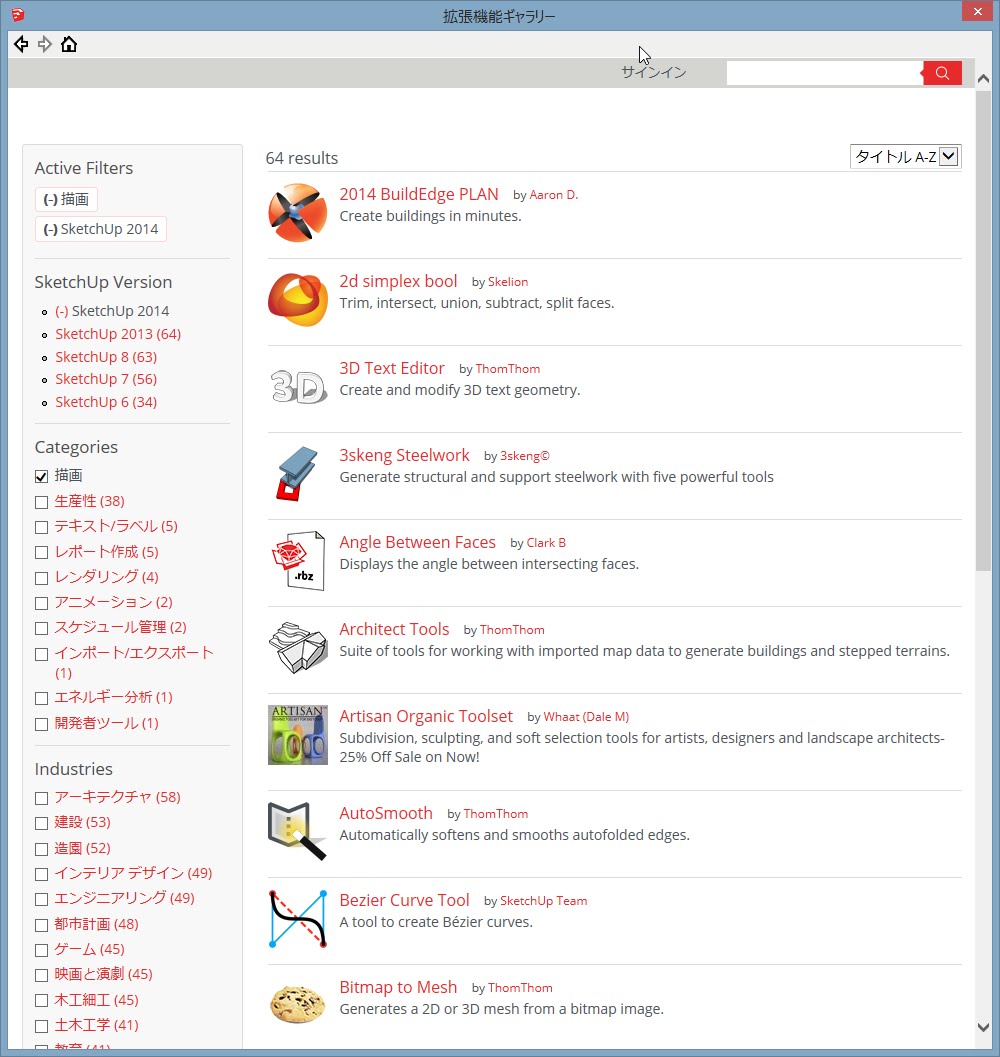Open the 3D Text Editor title link

392,368
